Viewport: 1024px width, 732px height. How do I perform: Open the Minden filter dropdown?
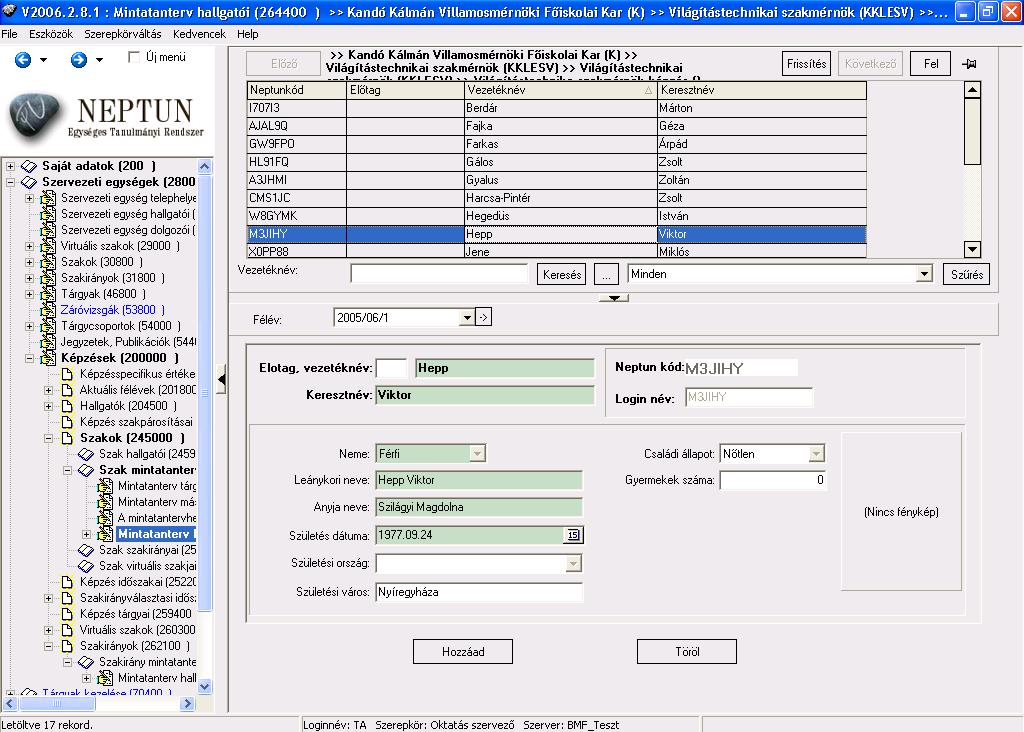(923, 274)
